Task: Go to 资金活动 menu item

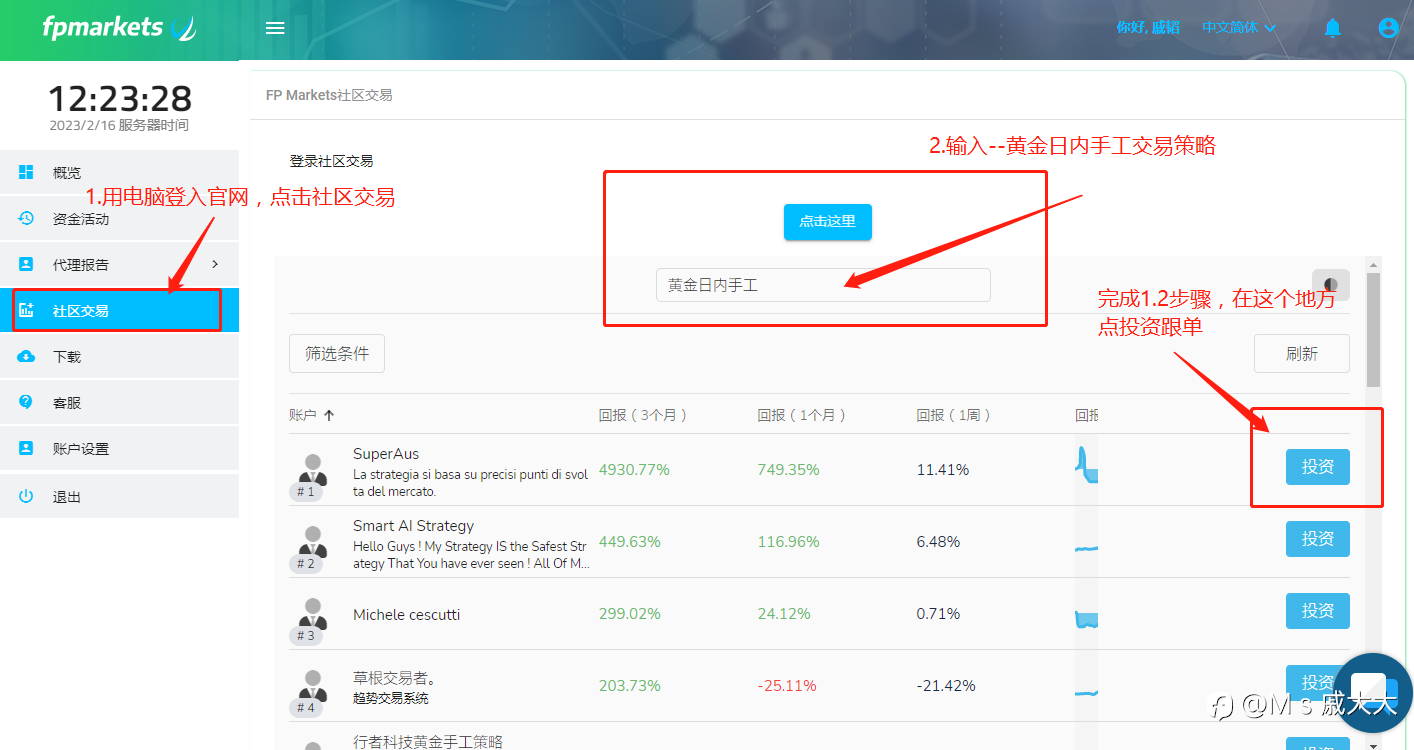Action: pyautogui.click(x=120, y=219)
